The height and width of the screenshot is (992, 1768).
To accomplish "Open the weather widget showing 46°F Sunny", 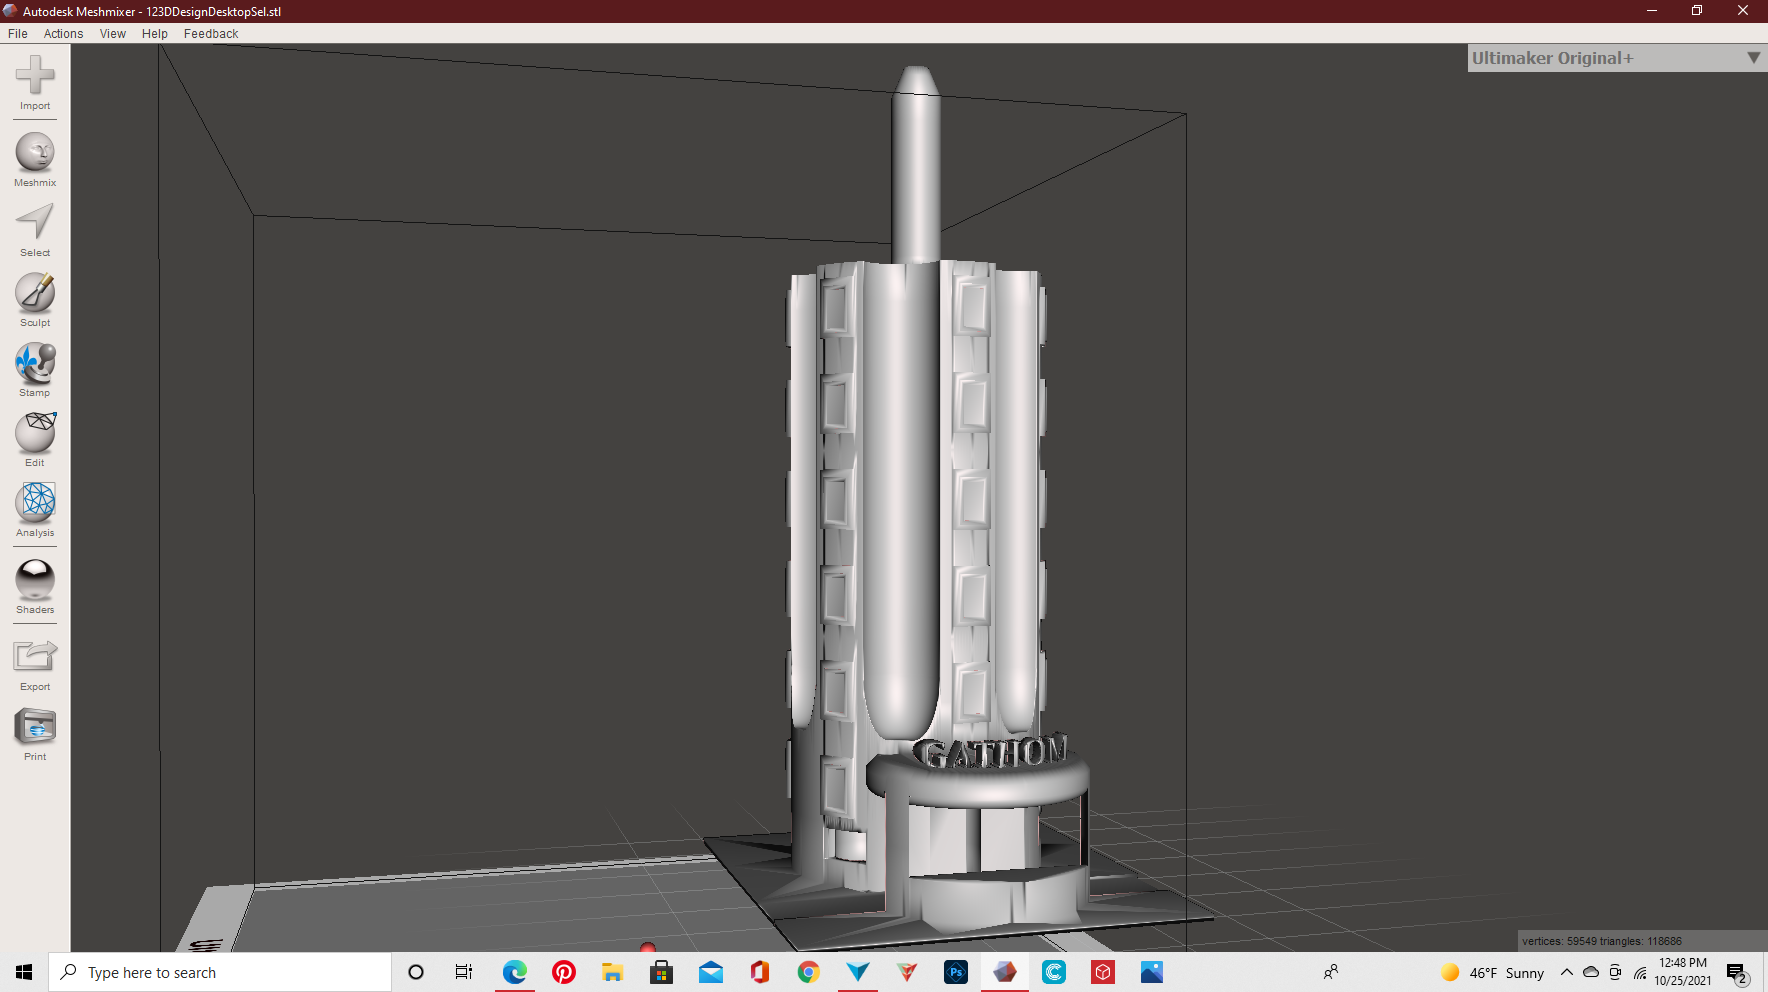I will tap(1492, 972).
